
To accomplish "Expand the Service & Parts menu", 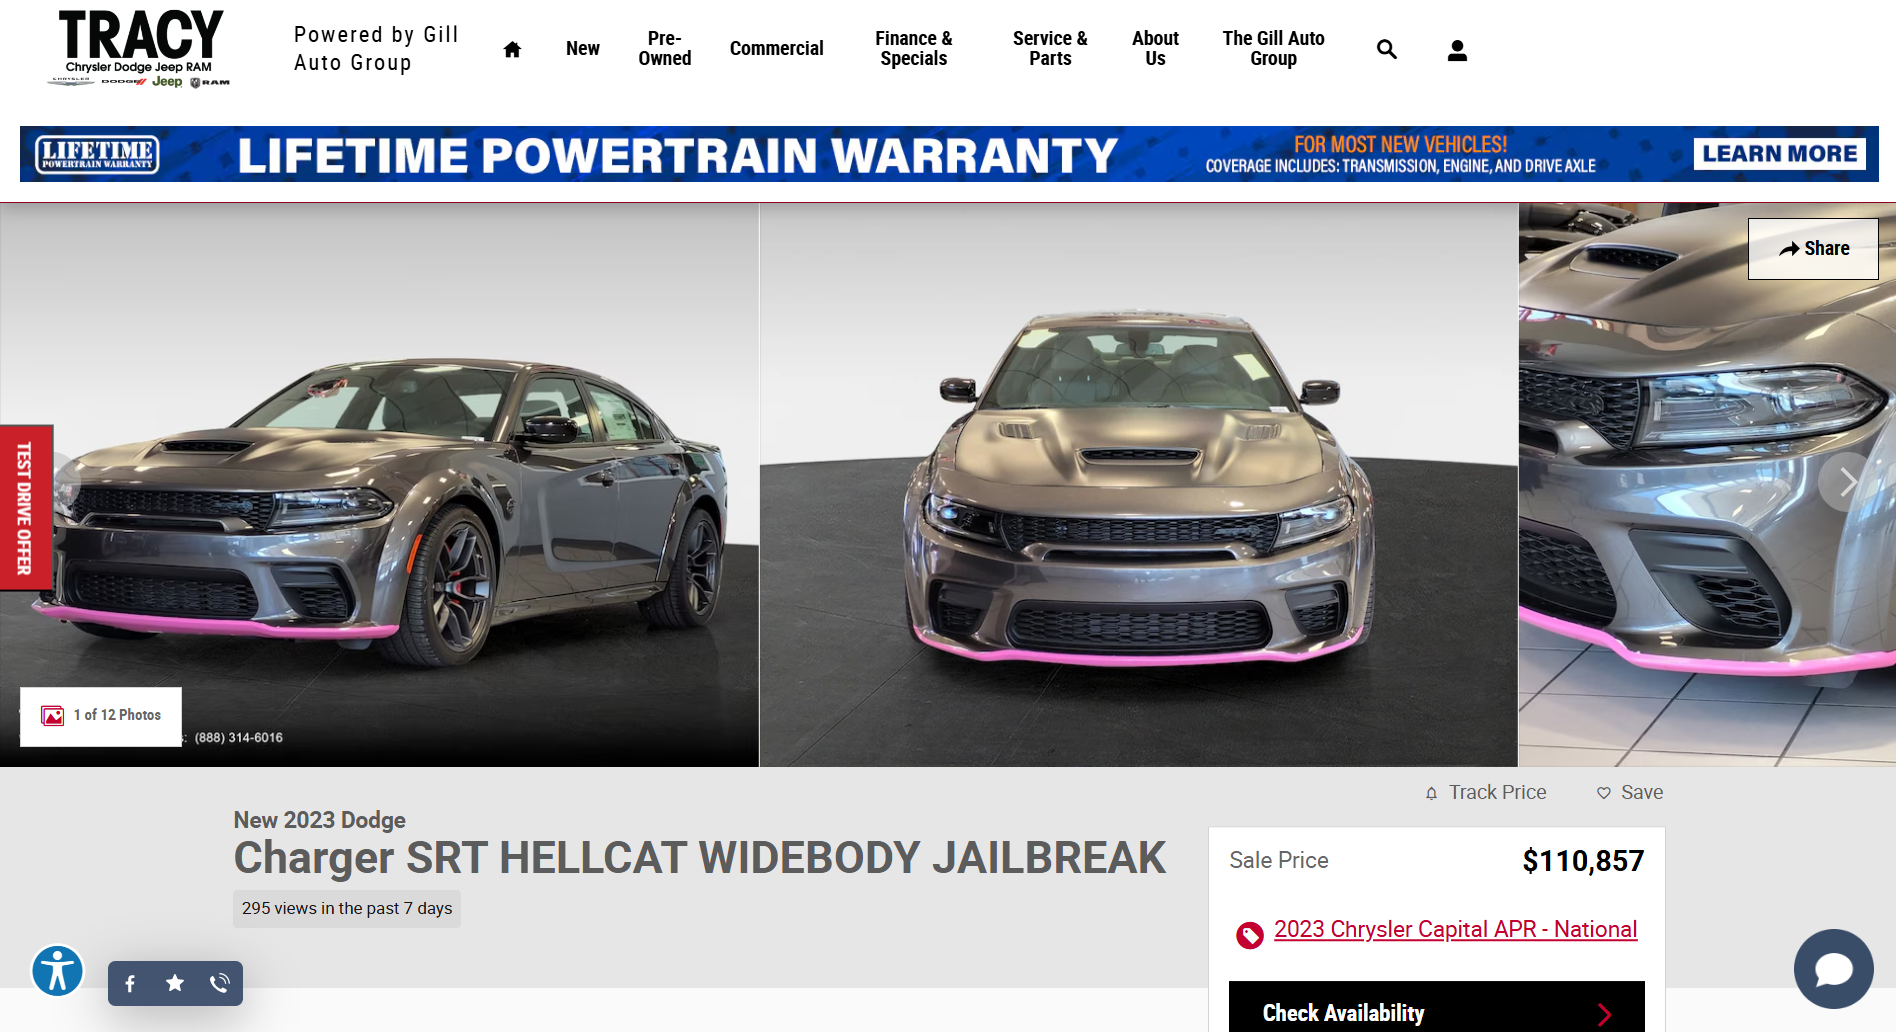I will 1050,48.
